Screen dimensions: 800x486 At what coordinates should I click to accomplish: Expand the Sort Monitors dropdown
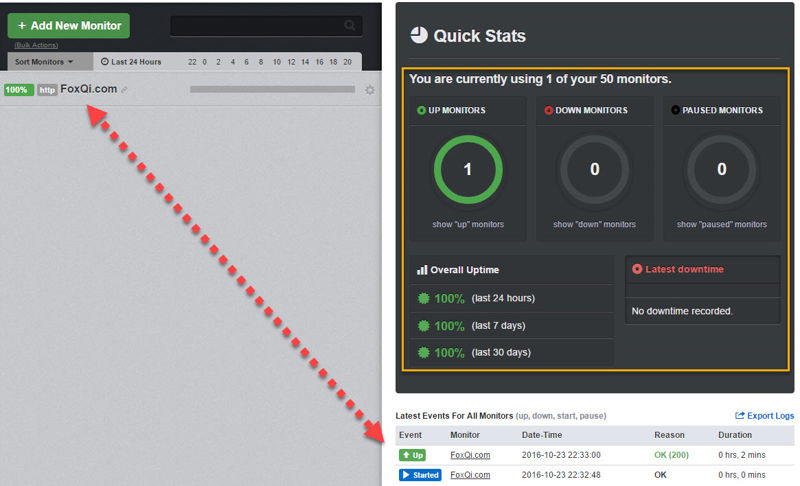point(44,62)
